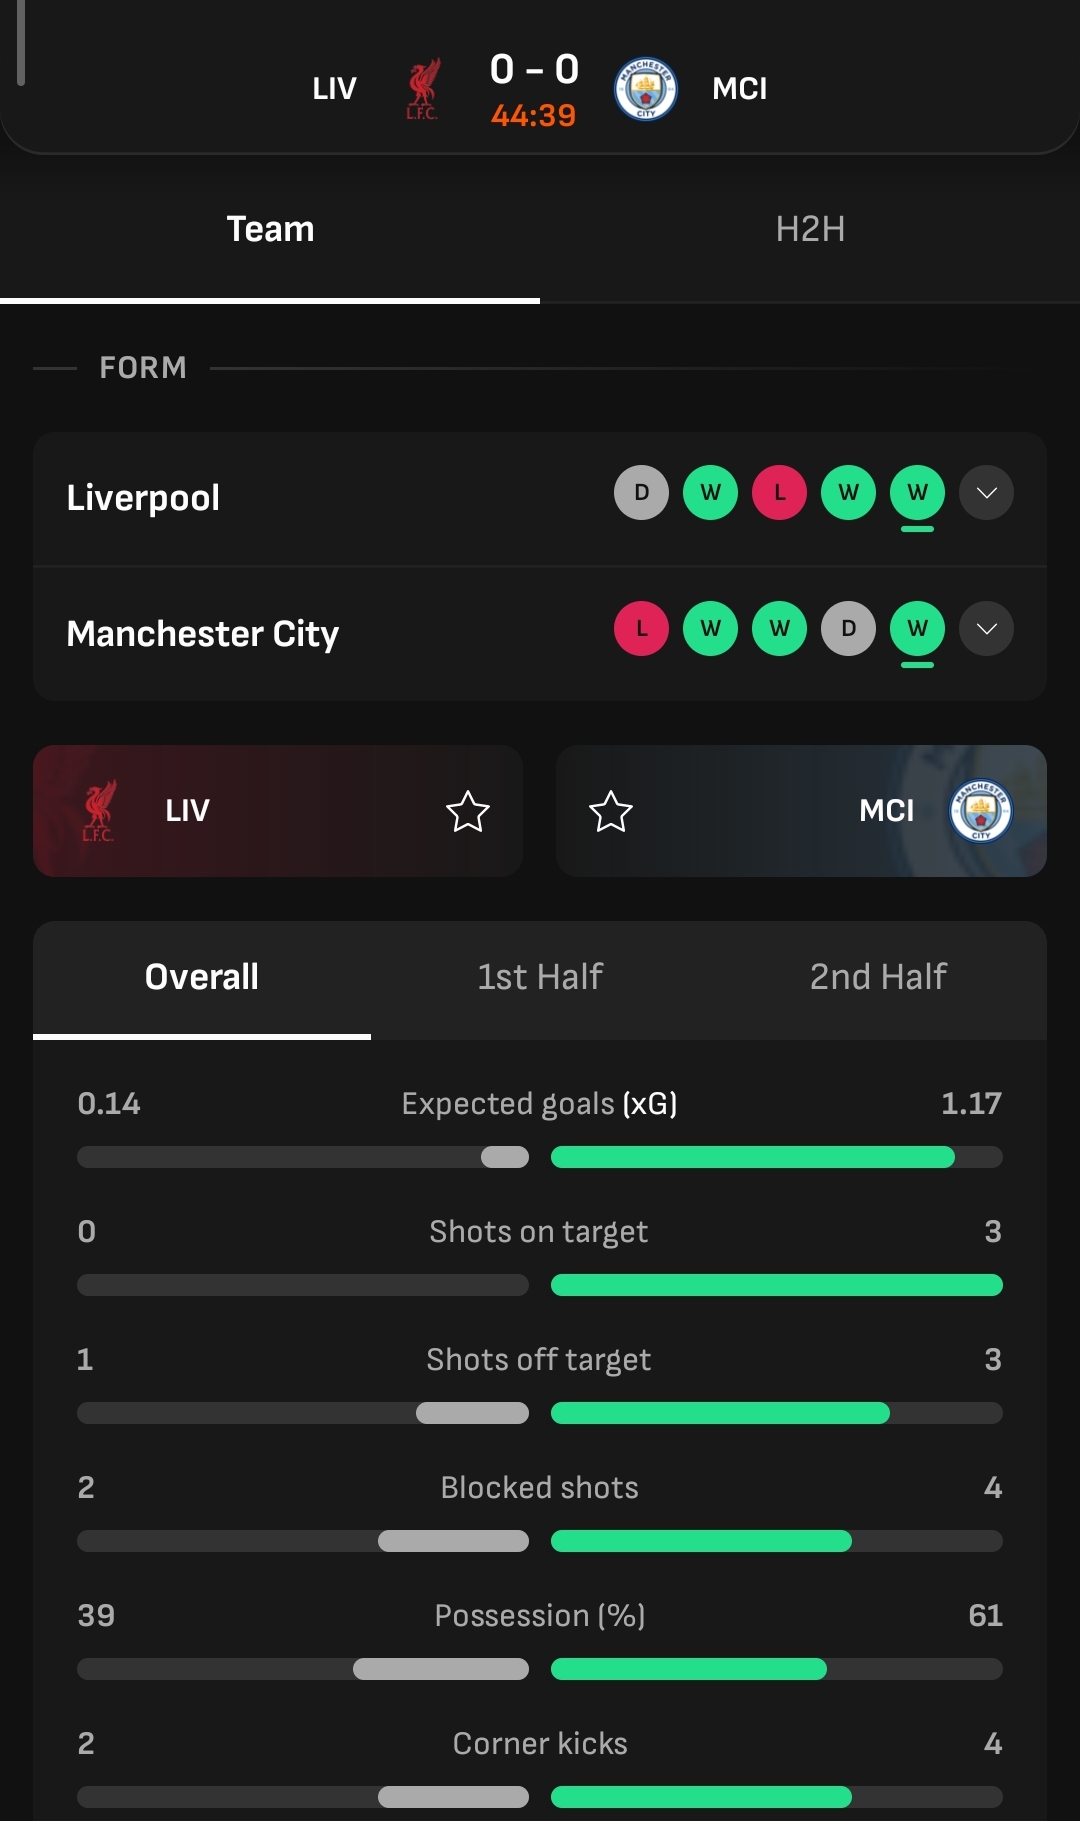Viewport: 1080px width, 1821px height.
Task: Expand Liverpool's form with the chevron
Action: click(x=986, y=492)
